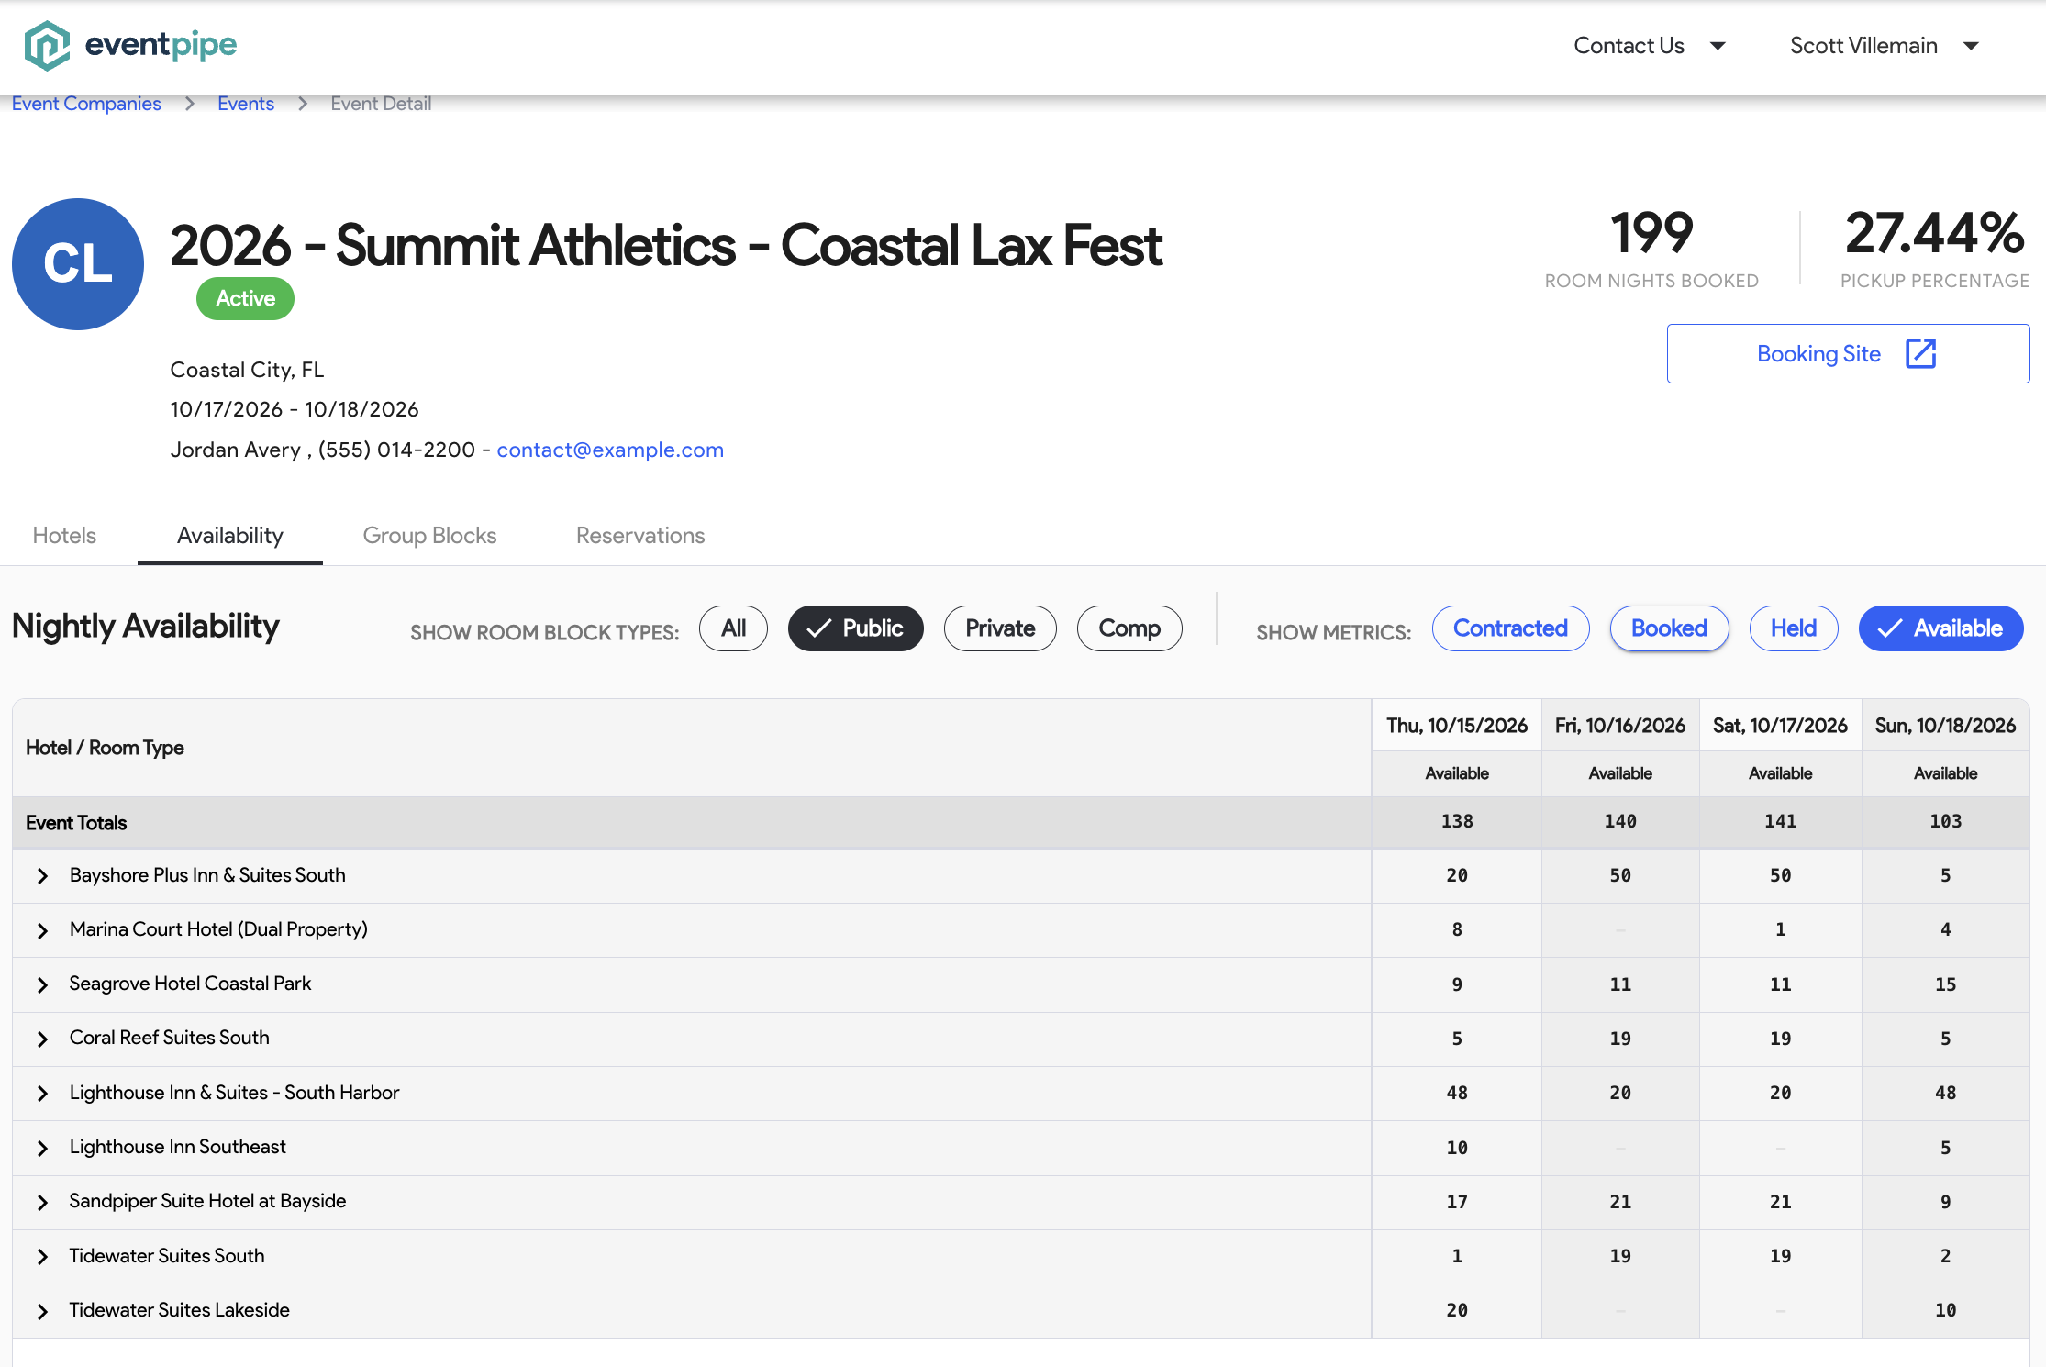Expand Tidewater Suites Lakeside row
Image resolution: width=2046 pixels, height=1367 pixels.
(x=43, y=1311)
